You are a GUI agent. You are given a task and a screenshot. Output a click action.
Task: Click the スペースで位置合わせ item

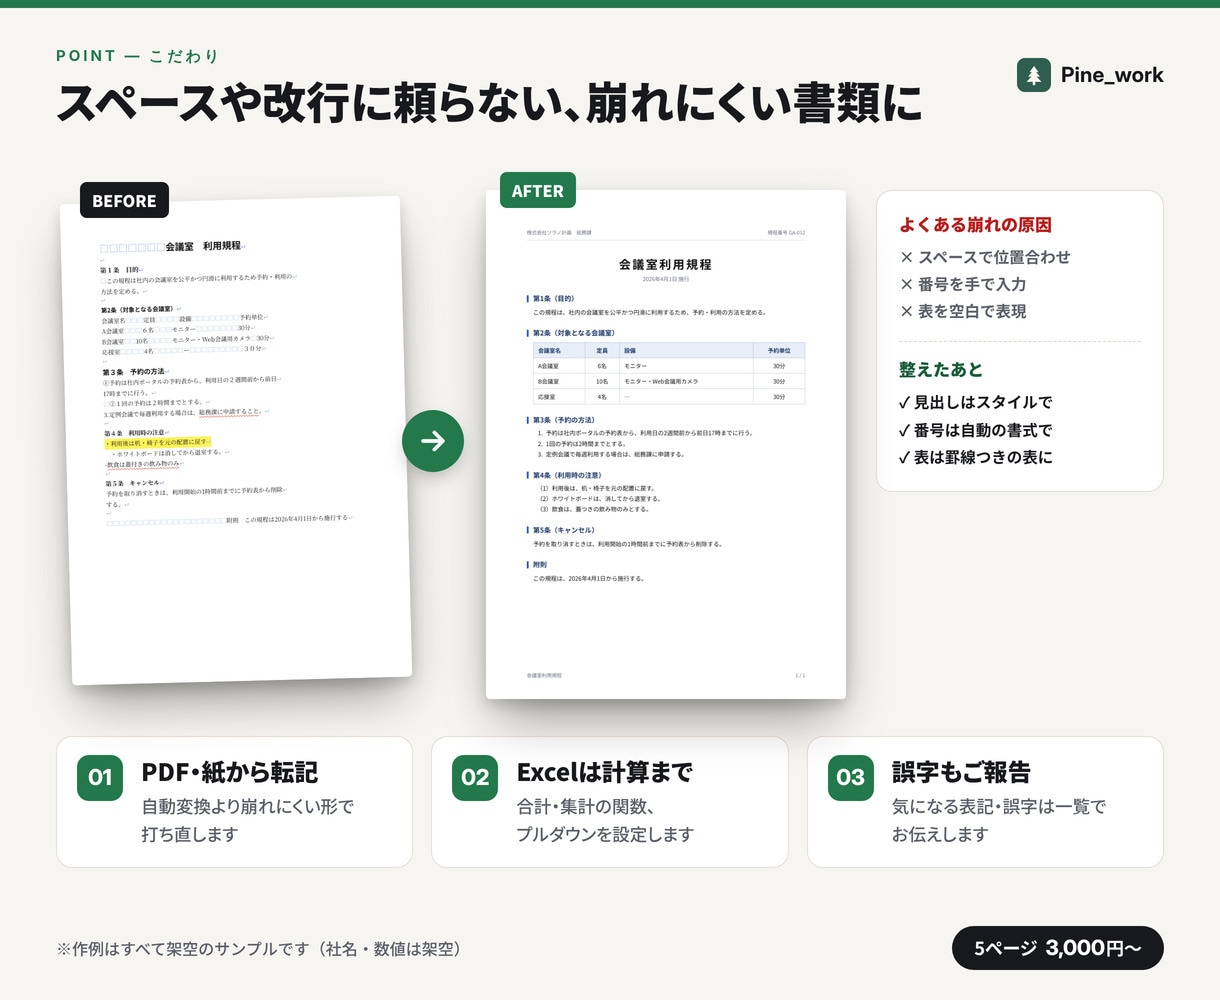click(985, 257)
